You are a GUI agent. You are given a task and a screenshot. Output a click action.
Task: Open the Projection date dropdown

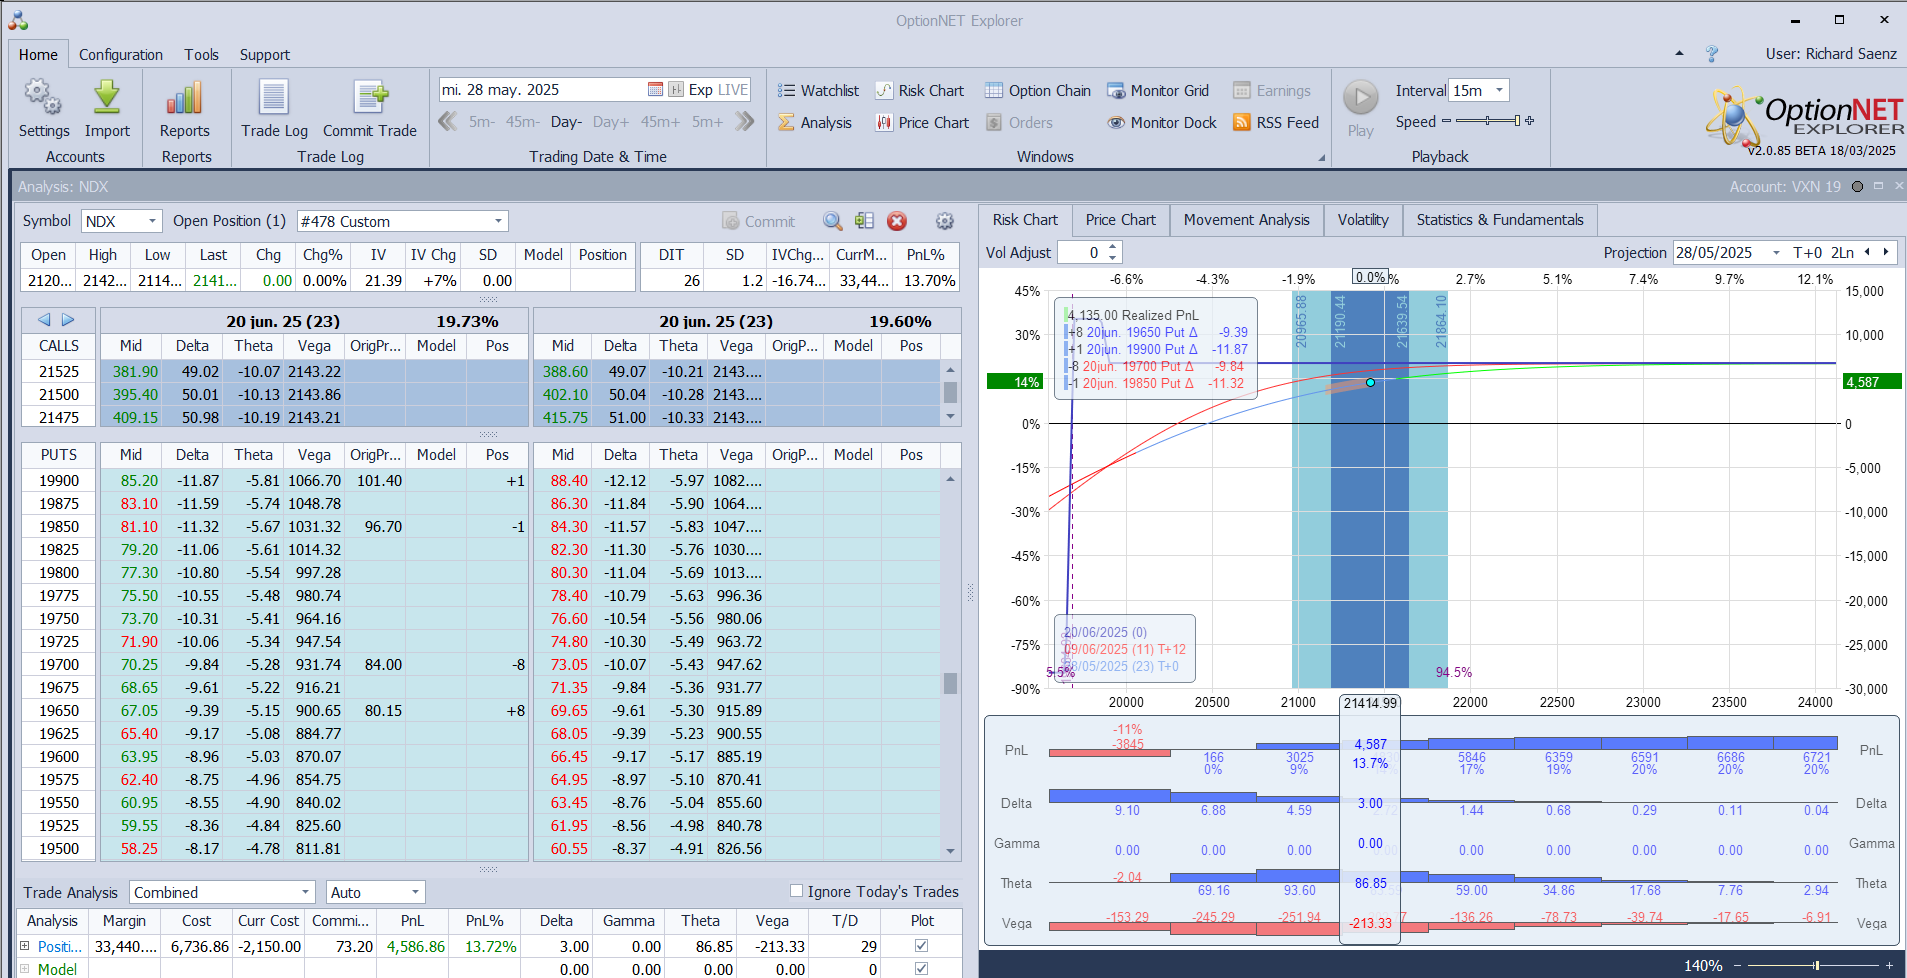tap(1776, 253)
